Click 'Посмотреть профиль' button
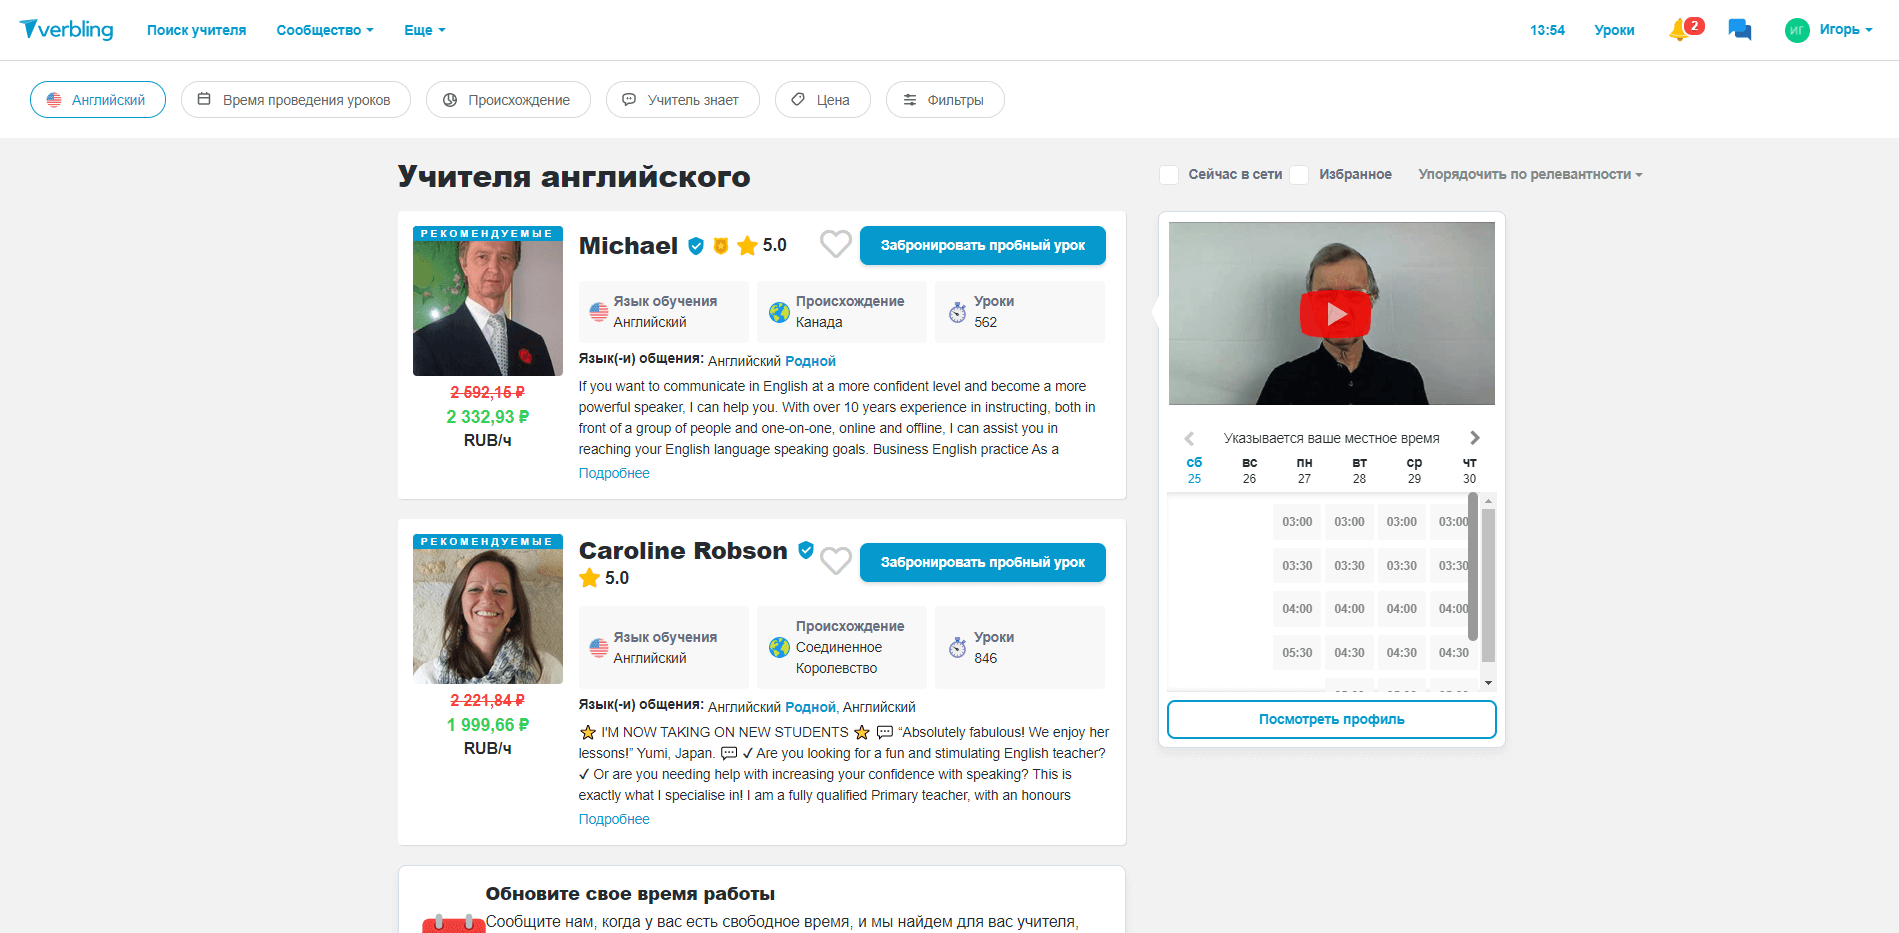 coord(1331,719)
